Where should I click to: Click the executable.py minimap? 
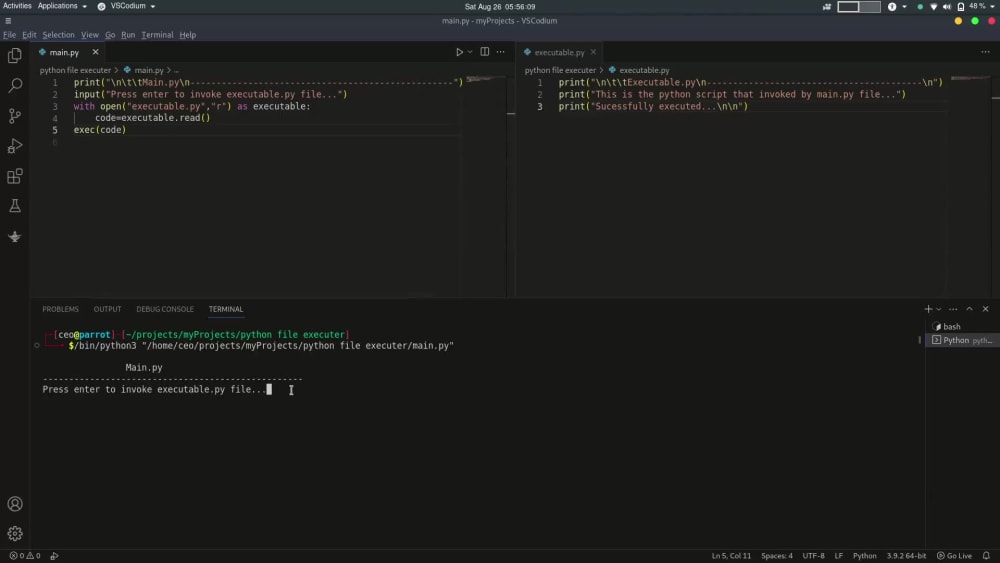pyautogui.click(x=969, y=78)
